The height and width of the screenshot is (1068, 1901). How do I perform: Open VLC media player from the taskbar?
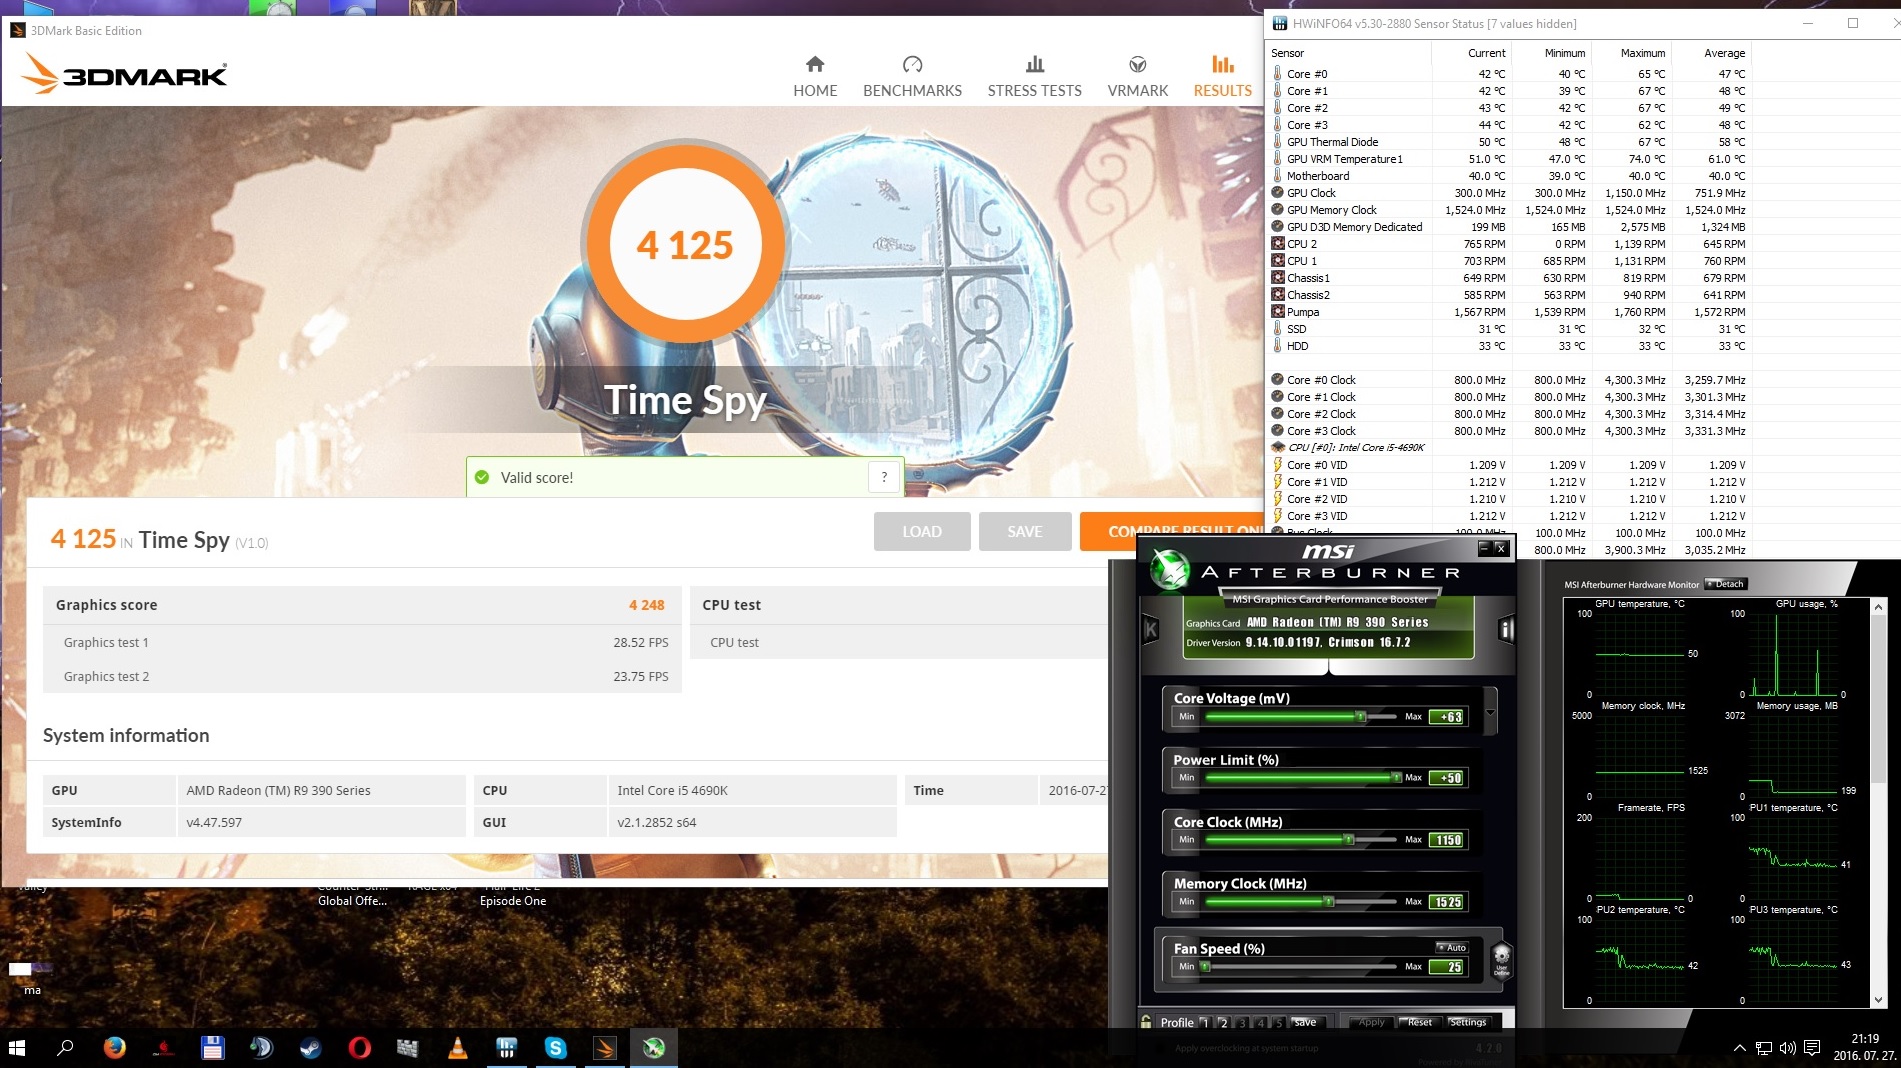457,1048
